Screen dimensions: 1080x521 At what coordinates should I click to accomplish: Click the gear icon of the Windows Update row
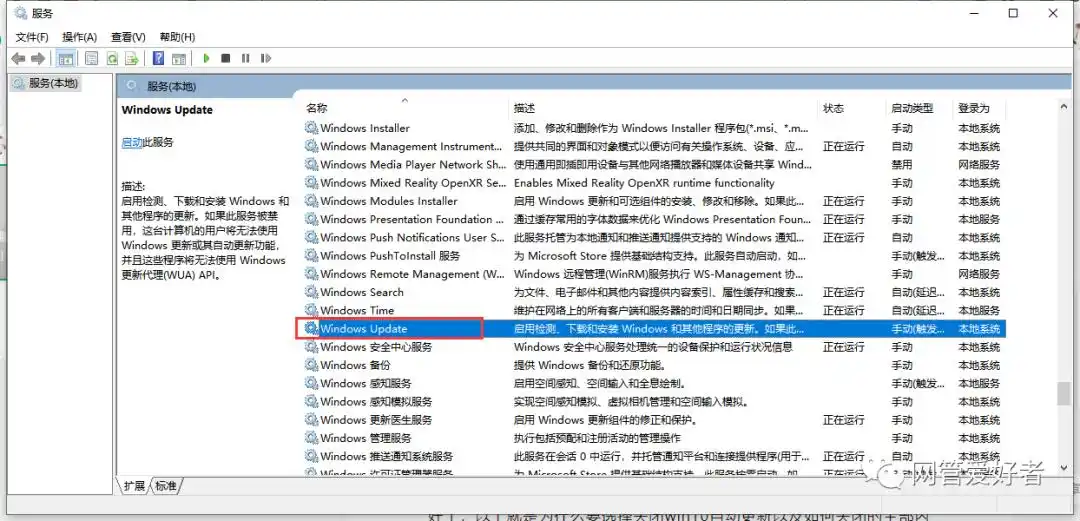(311, 329)
